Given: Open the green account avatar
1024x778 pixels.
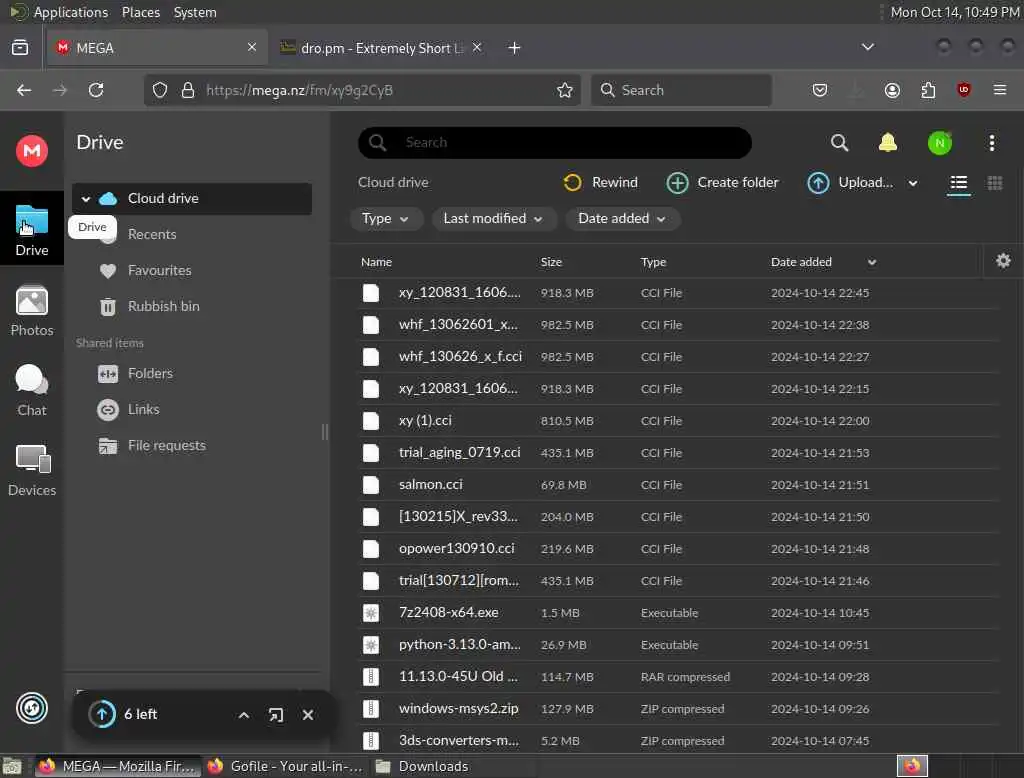Looking at the screenshot, I should pyautogui.click(x=940, y=143).
